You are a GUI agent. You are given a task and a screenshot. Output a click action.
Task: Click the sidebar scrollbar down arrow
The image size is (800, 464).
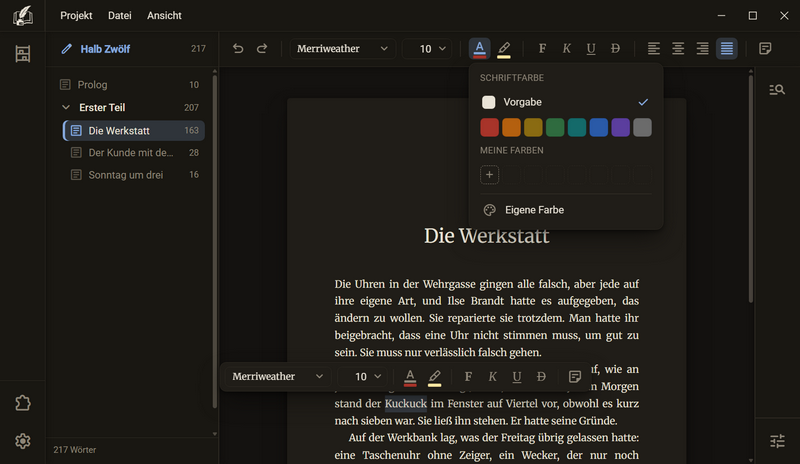(x=215, y=434)
